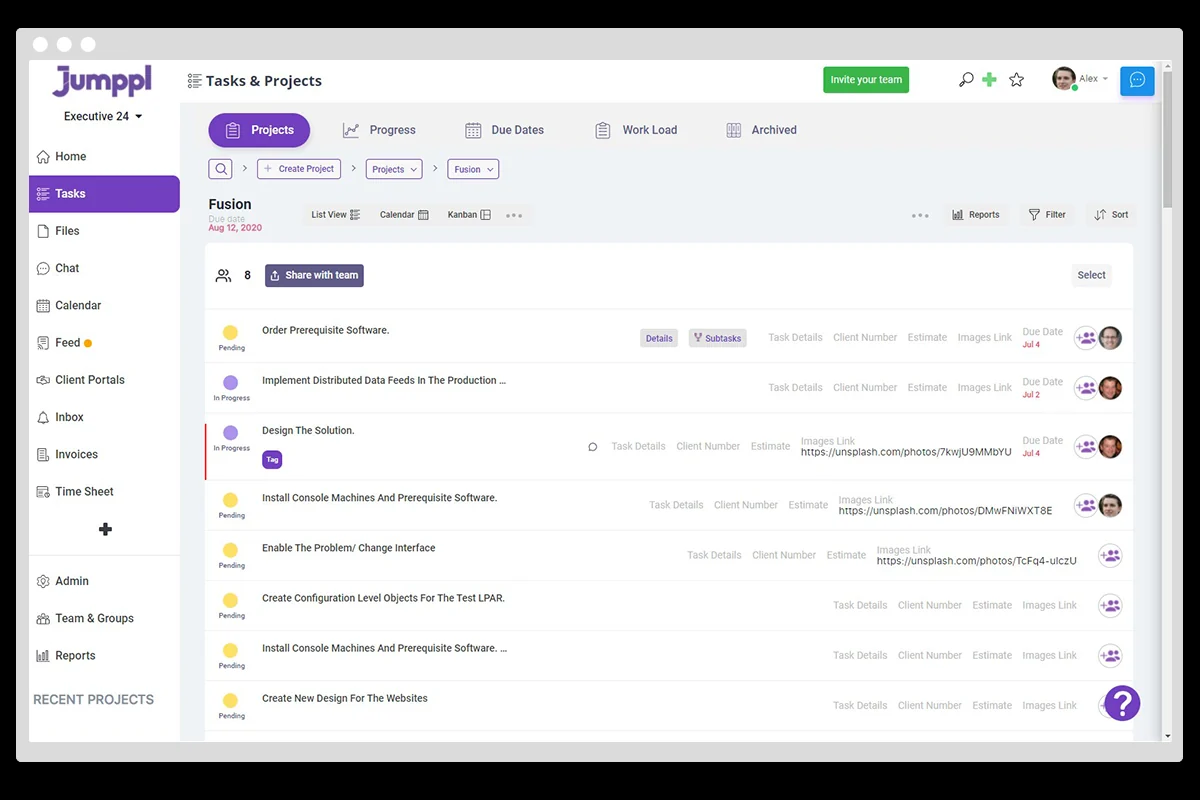
Task: Open the Reports panel above the task list
Action: click(x=976, y=214)
